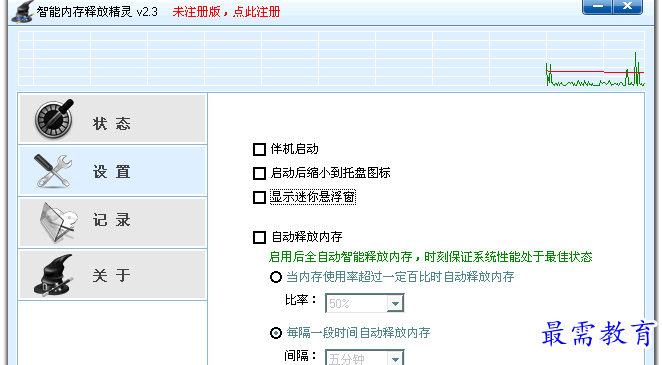Open the 状态 tab

(x=112, y=119)
